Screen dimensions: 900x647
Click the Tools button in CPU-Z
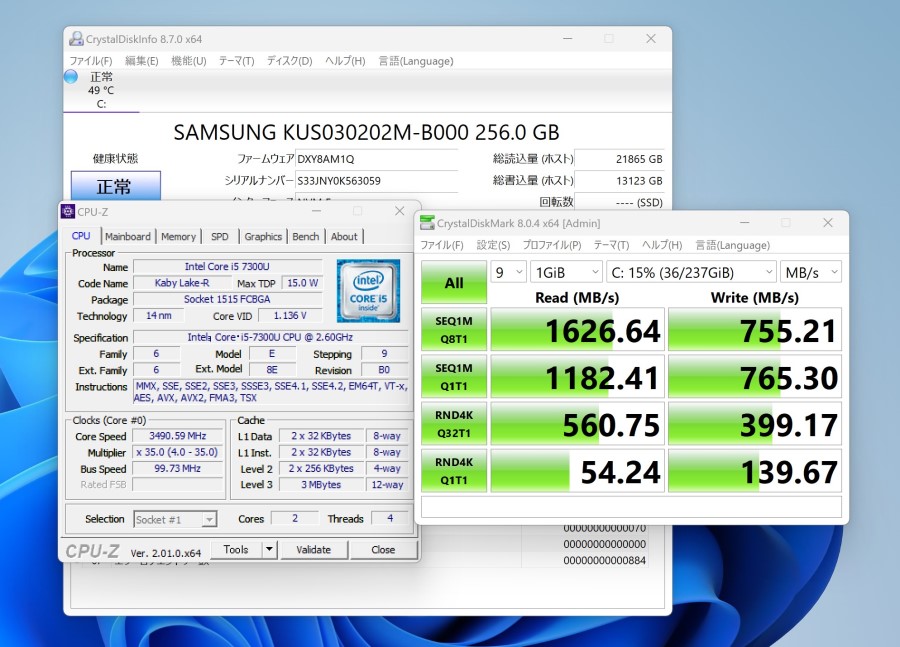coord(236,549)
